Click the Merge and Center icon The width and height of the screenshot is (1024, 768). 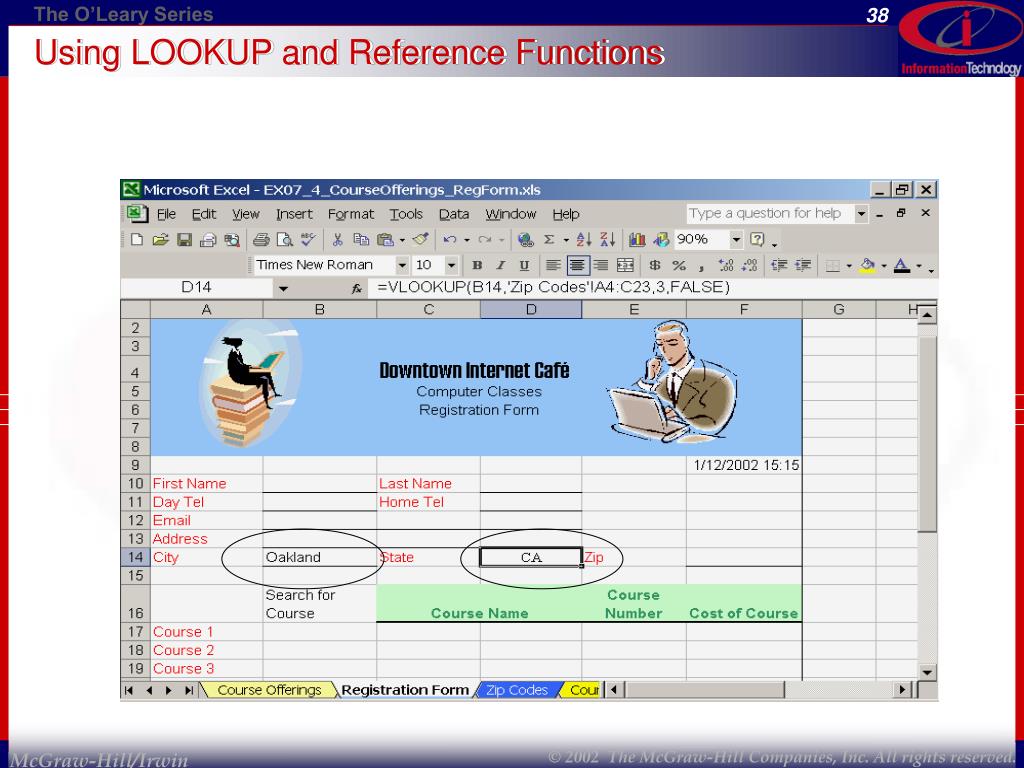tap(627, 265)
